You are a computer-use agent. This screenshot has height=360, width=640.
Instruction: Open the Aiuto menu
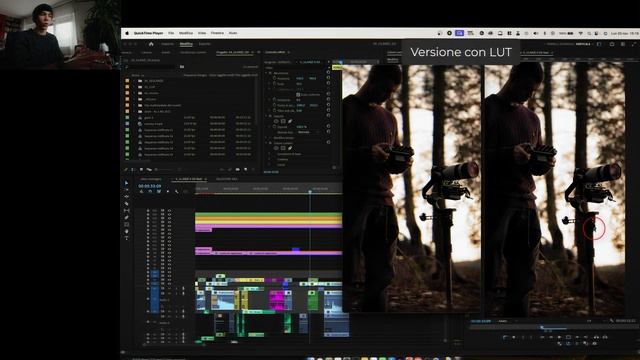(x=233, y=33)
